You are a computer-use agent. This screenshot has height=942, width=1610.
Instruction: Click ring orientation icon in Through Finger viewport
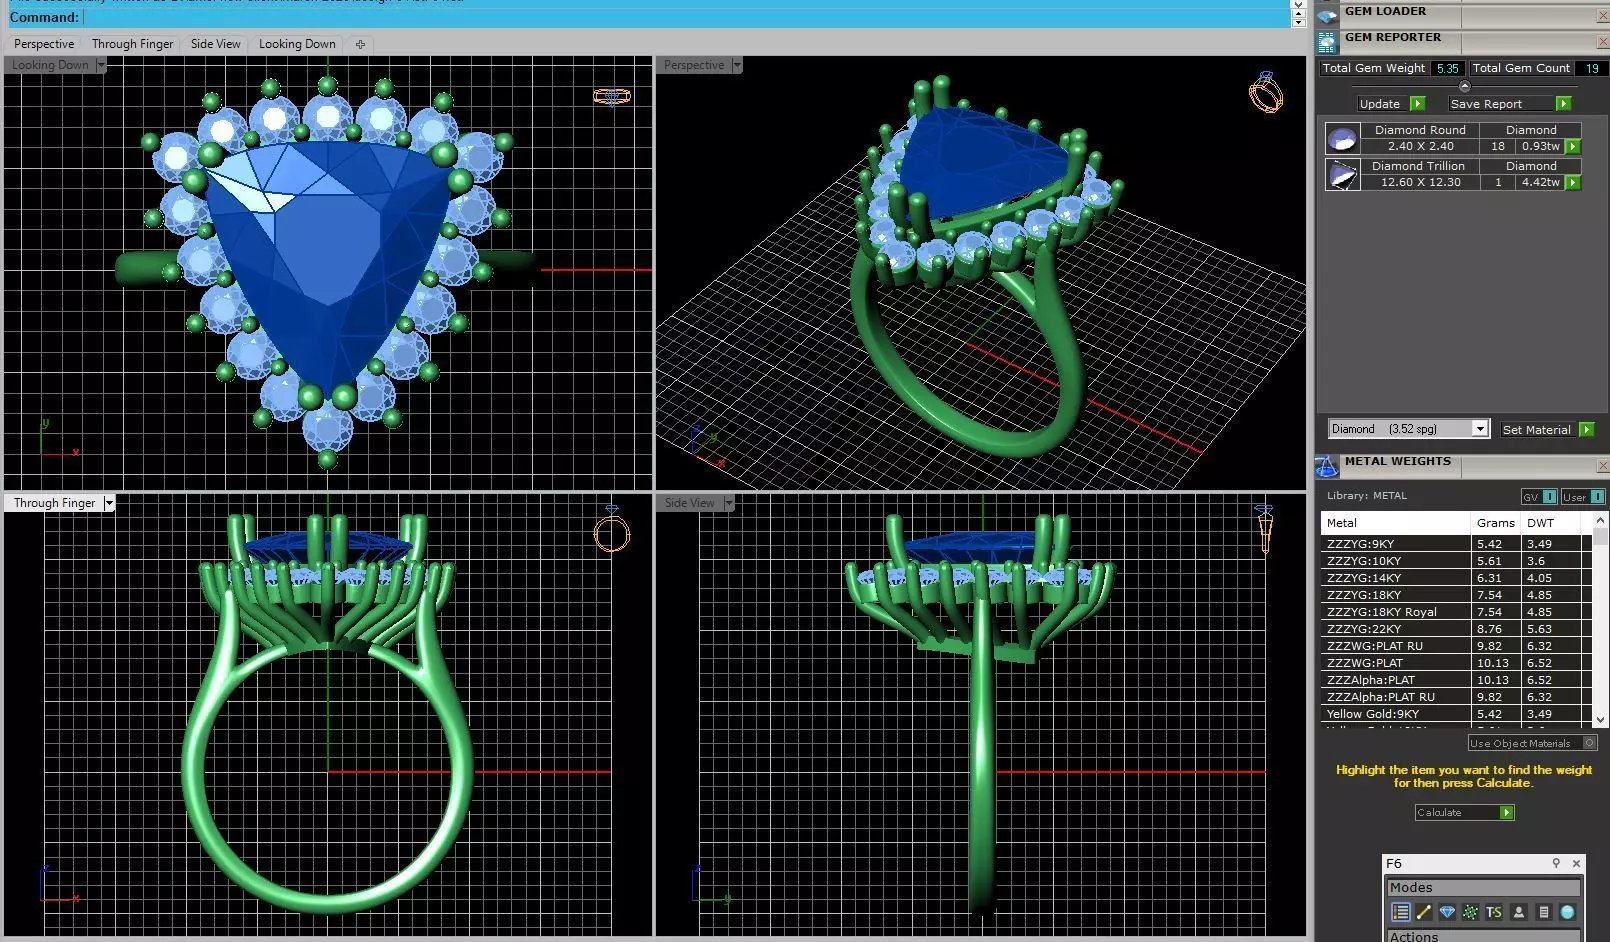point(612,530)
